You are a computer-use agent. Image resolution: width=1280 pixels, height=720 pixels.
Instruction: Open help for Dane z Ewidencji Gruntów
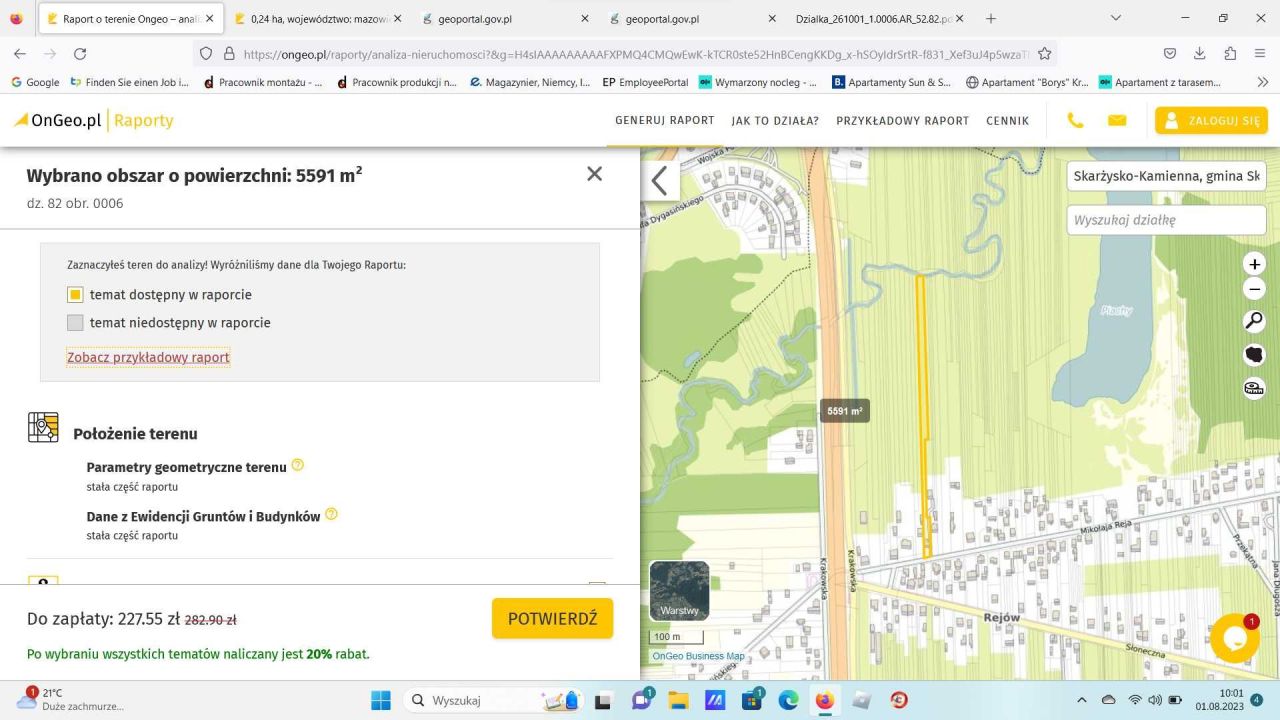click(x=331, y=514)
